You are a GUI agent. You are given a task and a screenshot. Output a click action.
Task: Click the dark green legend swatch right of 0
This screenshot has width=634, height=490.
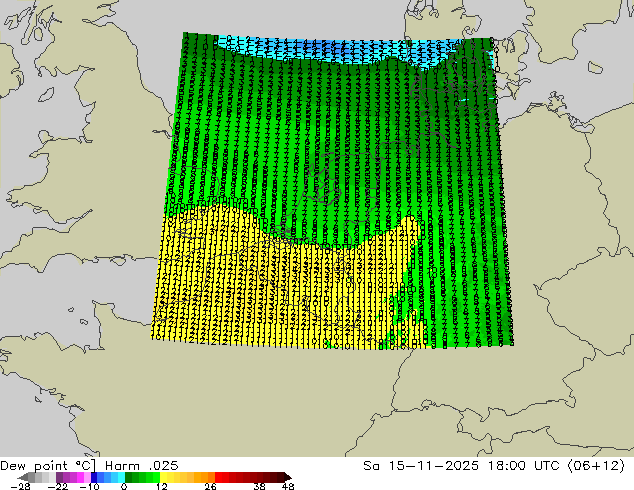(129, 477)
